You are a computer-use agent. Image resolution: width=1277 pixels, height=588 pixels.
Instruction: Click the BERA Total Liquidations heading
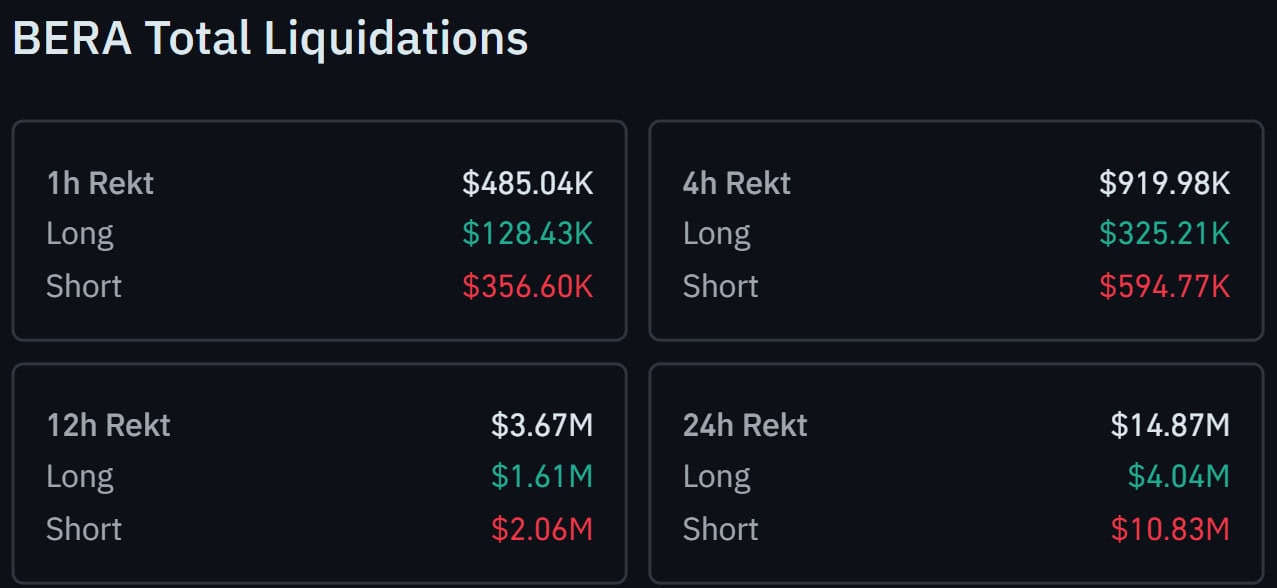pyautogui.click(x=270, y=40)
